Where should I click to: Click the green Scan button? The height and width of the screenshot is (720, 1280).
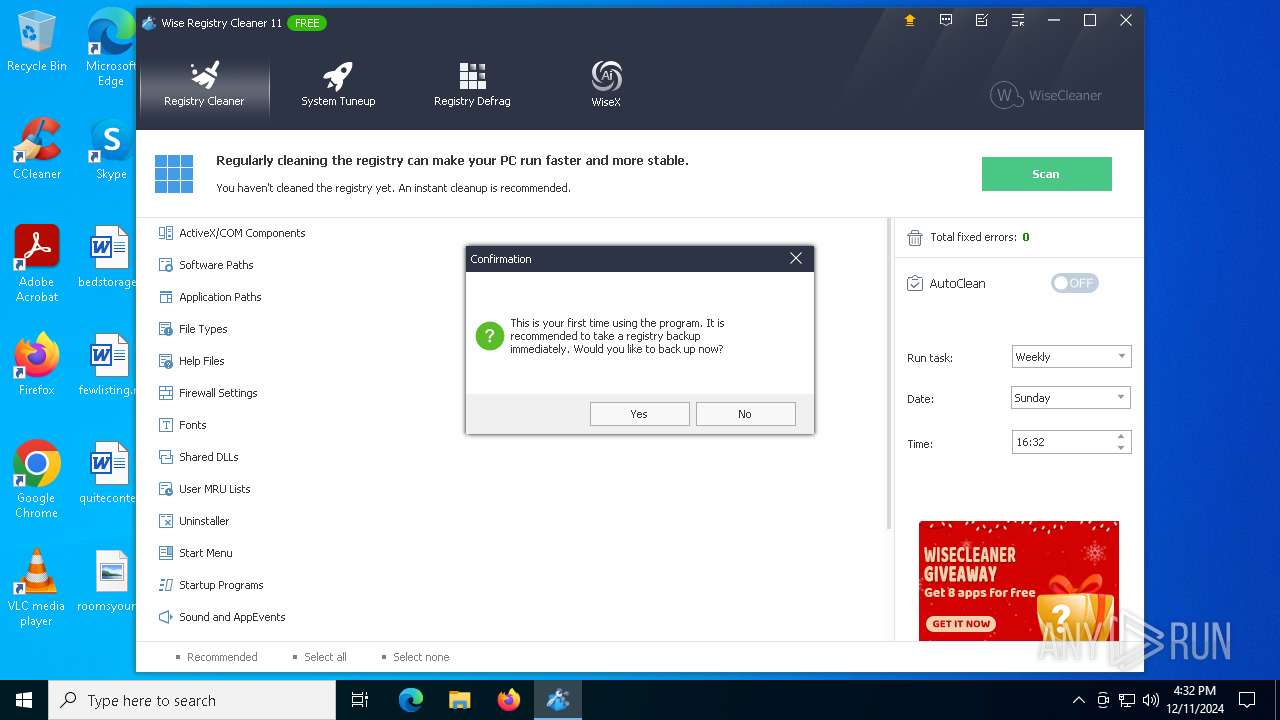[x=1046, y=174]
